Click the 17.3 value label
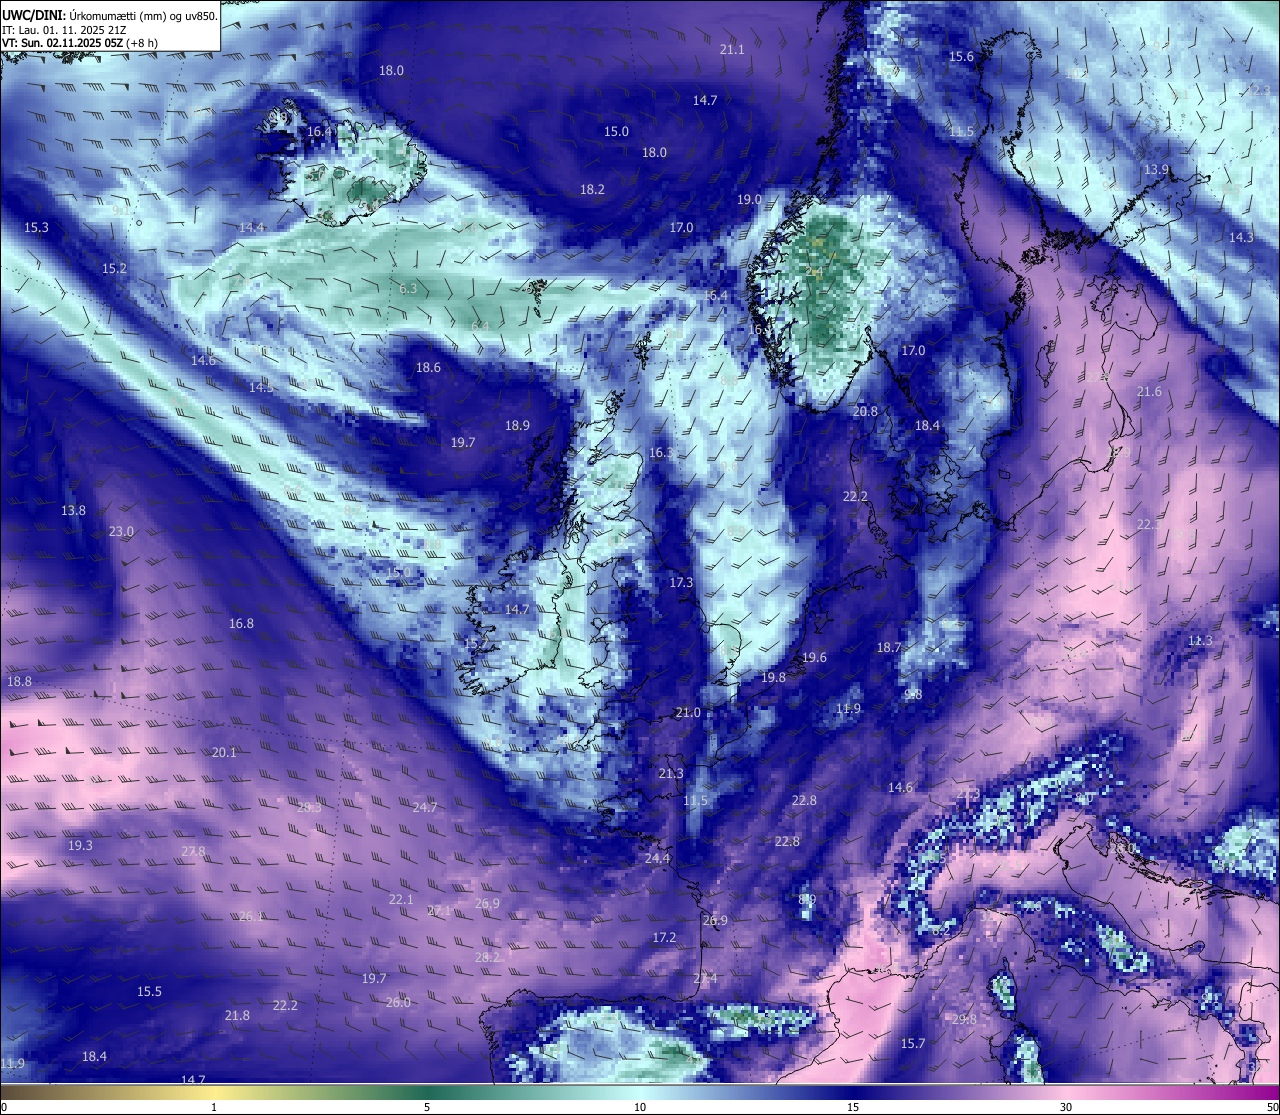Screen dimensions: 1280x1115 681,582
